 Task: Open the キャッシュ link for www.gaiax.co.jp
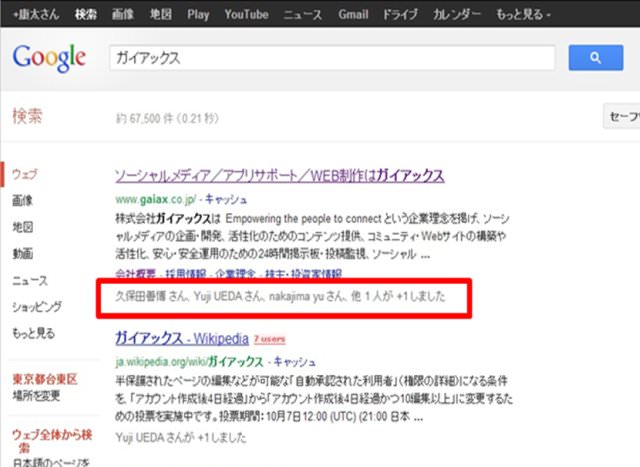point(226,199)
